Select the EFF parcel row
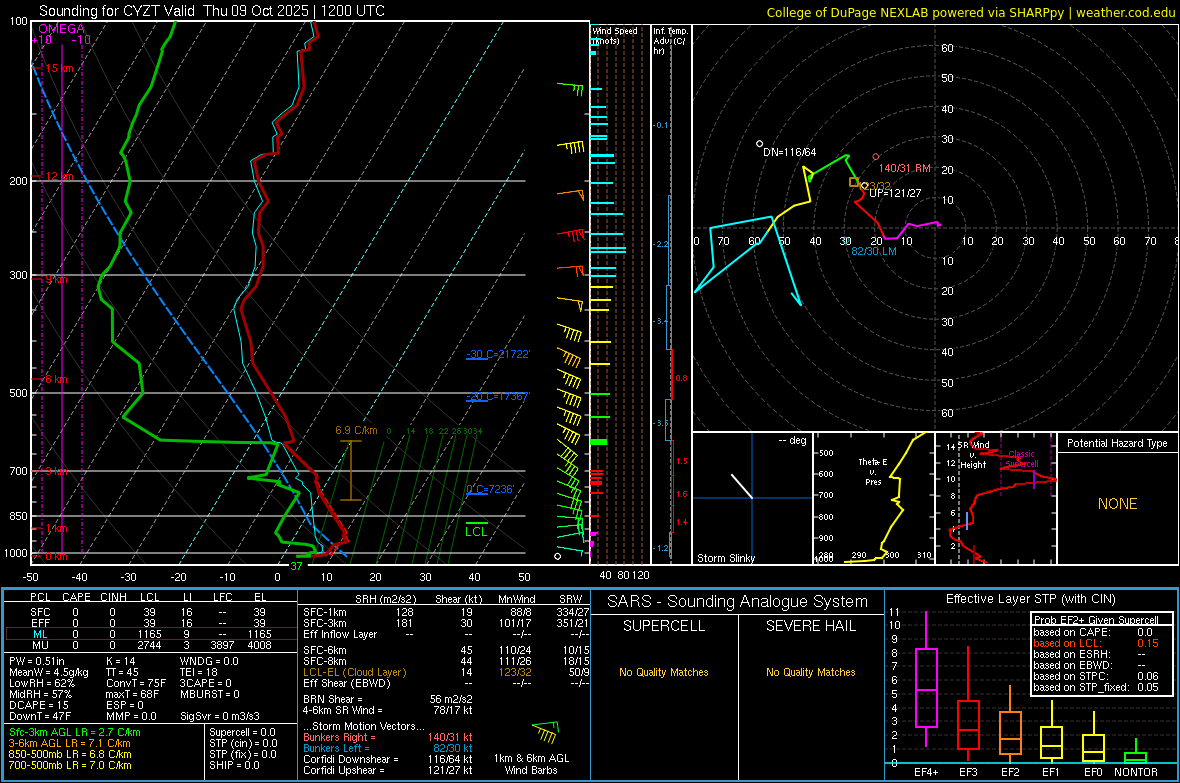Image resolution: width=1180 pixels, height=783 pixels. click(x=151, y=623)
